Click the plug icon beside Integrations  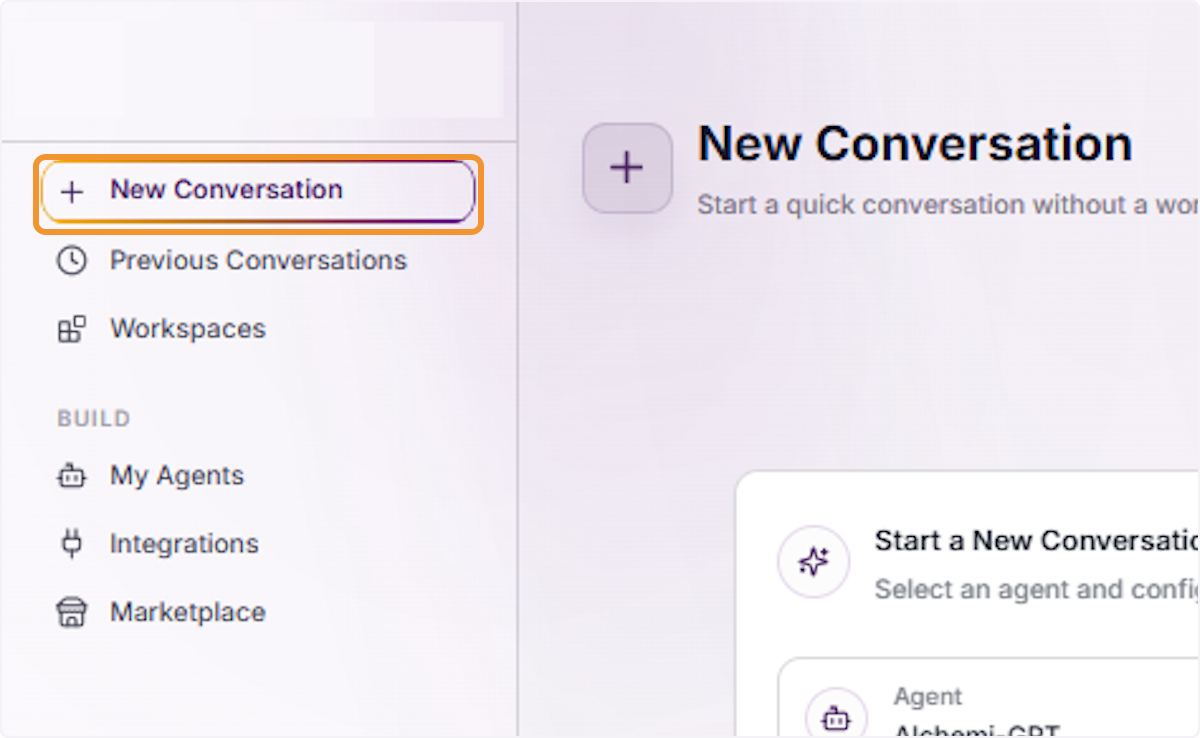pos(71,544)
